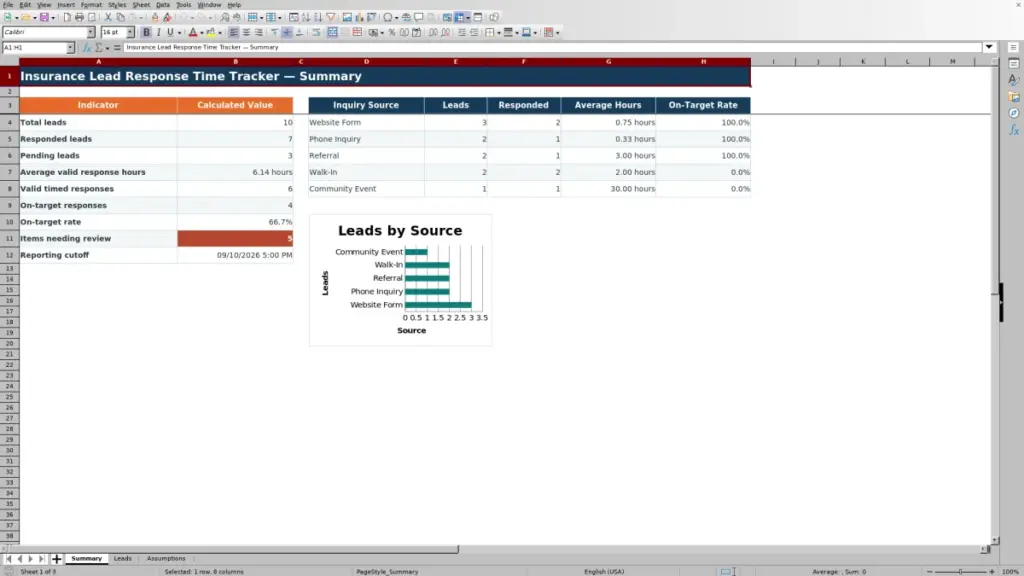Open the font name dropdown
Image resolution: width=1024 pixels, height=576 pixels.
click(x=91, y=32)
